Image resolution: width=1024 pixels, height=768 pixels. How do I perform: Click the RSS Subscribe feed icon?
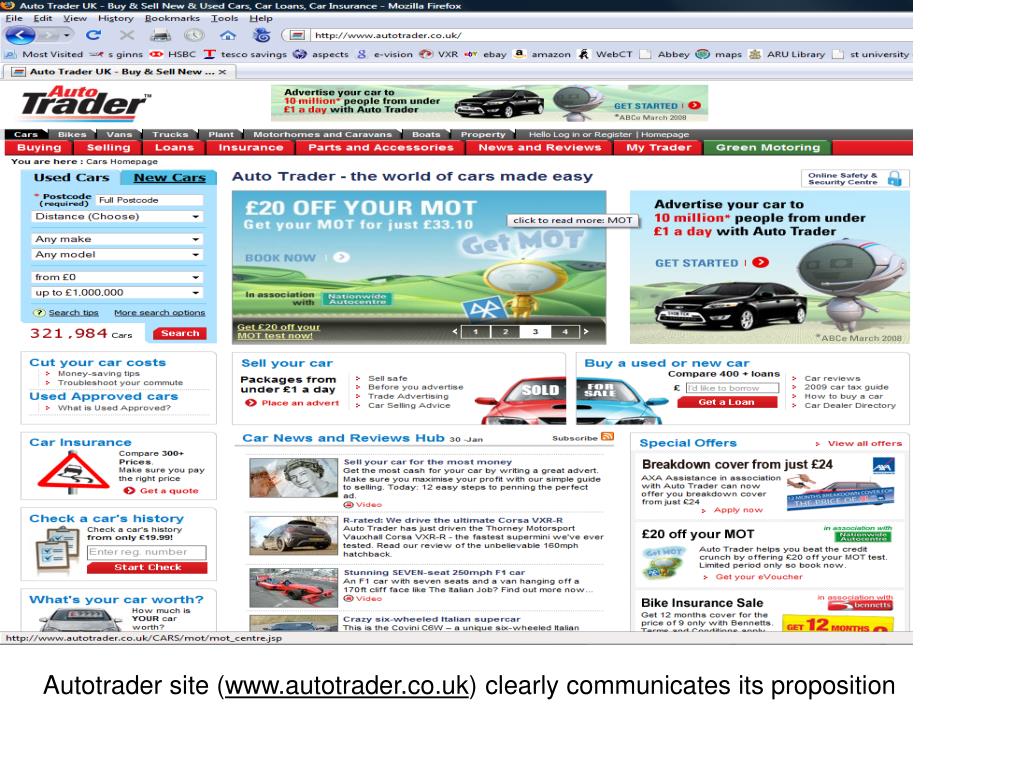[607, 437]
